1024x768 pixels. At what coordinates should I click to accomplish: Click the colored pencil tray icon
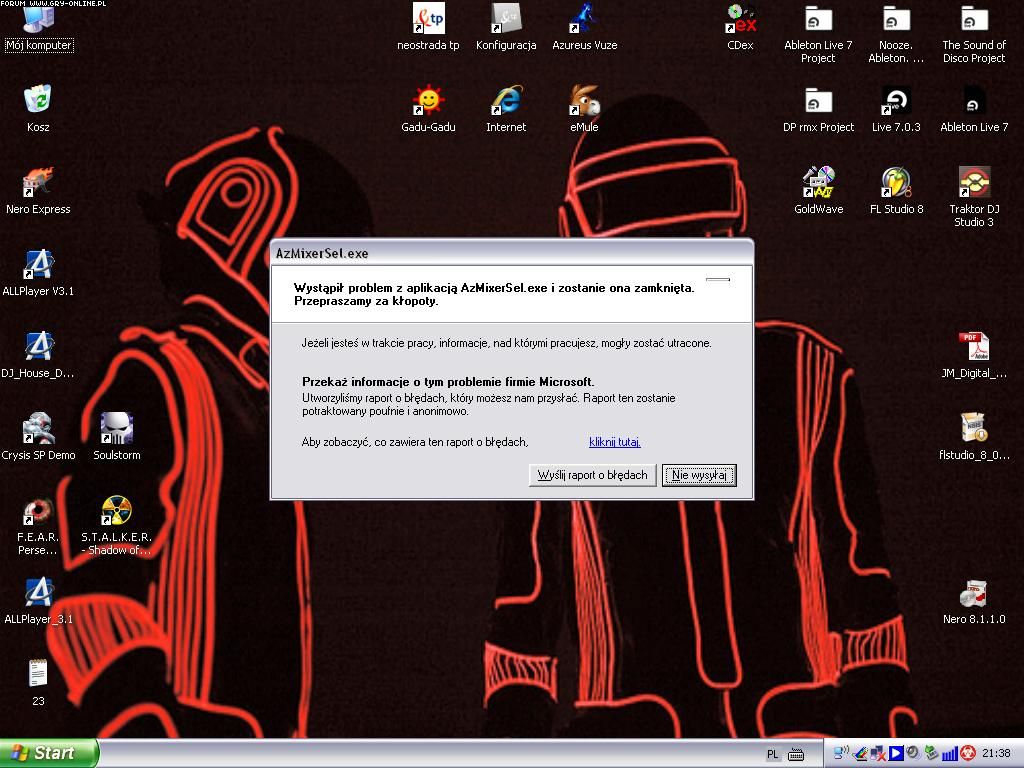(861, 754)
